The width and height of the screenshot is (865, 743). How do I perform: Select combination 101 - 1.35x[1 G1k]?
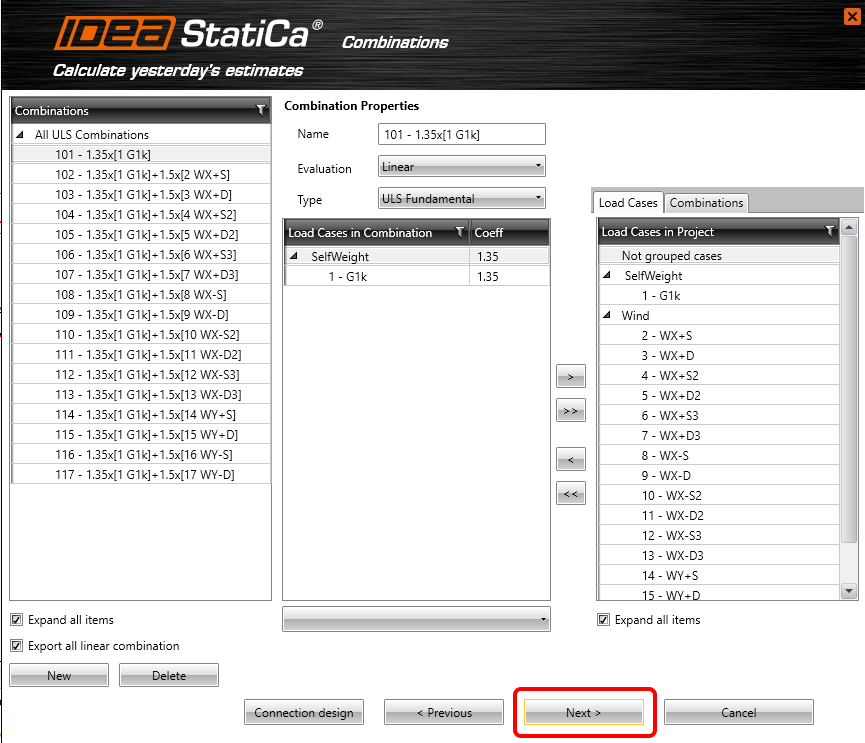tap(141, 154)
